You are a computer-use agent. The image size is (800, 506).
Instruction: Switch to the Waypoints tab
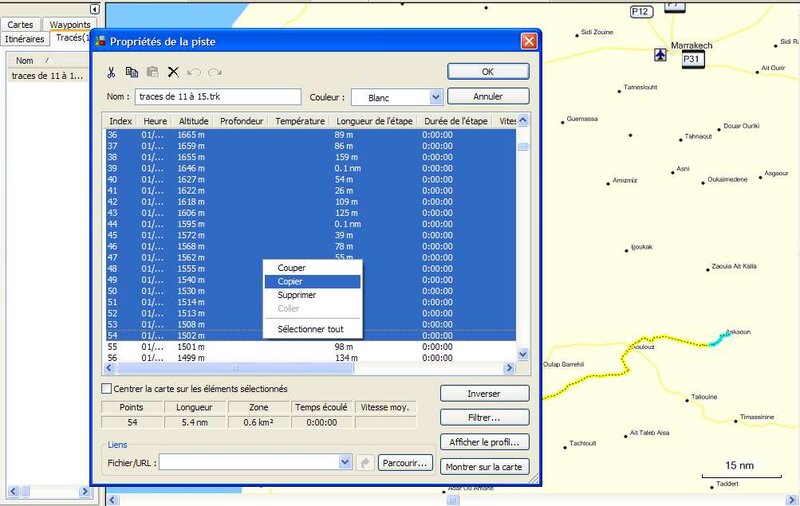click(x=70, y=24)
